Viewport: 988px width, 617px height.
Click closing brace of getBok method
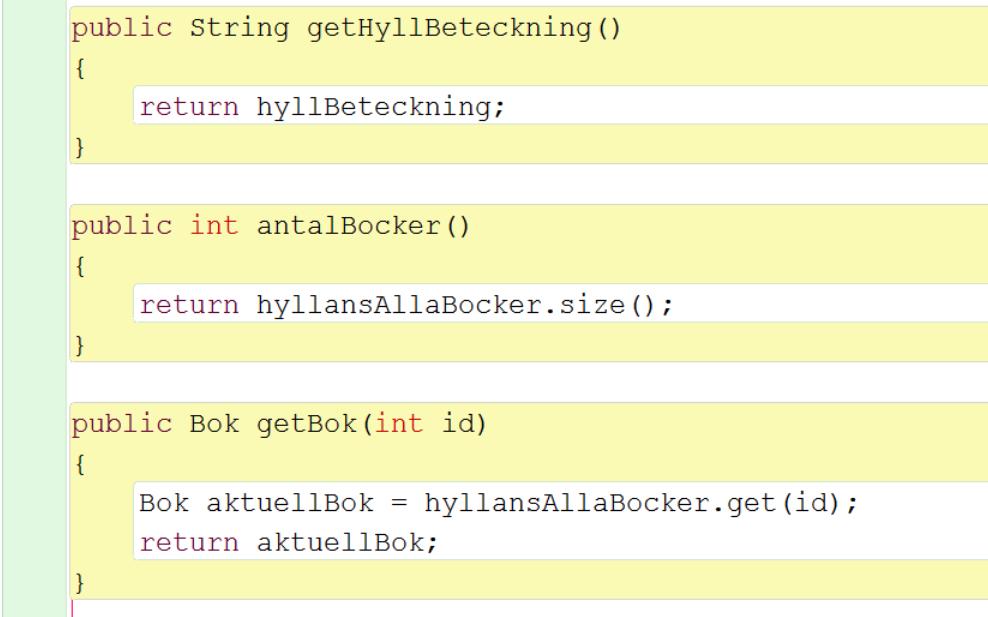coord(76,583)
